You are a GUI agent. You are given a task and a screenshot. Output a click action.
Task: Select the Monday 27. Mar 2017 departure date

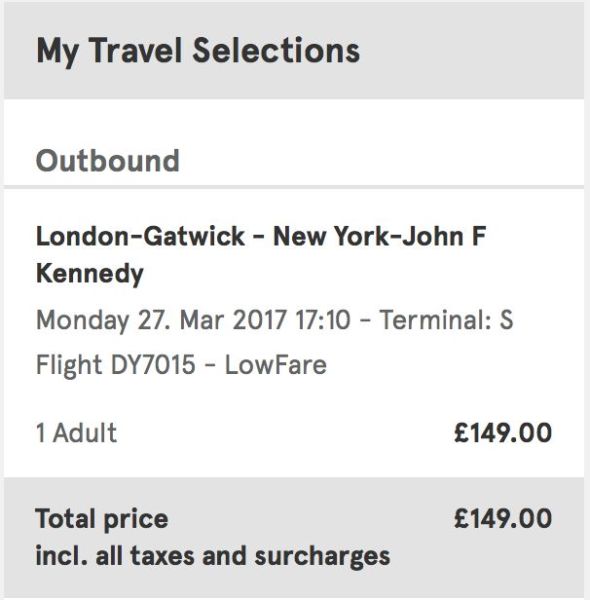click(x=161, y=321)
